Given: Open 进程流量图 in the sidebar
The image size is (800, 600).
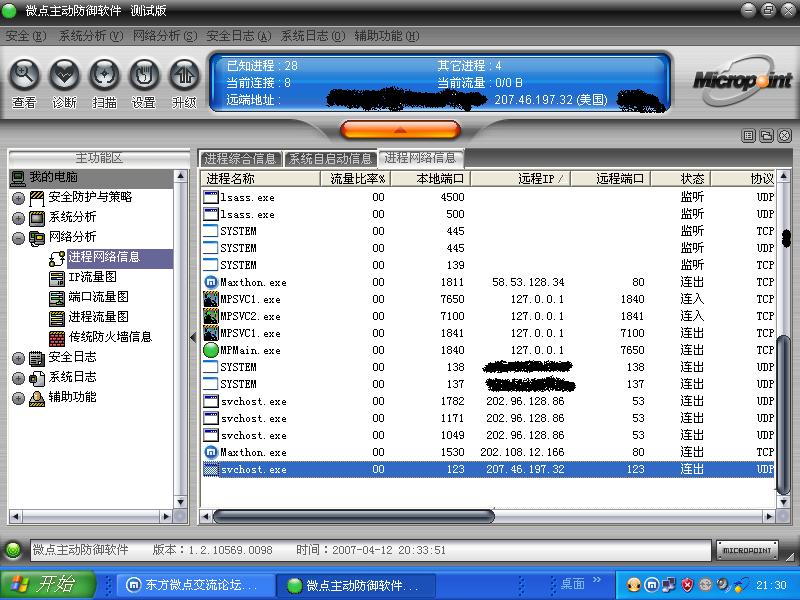Looking at the screenshot, I should click(x=98, y=317).
